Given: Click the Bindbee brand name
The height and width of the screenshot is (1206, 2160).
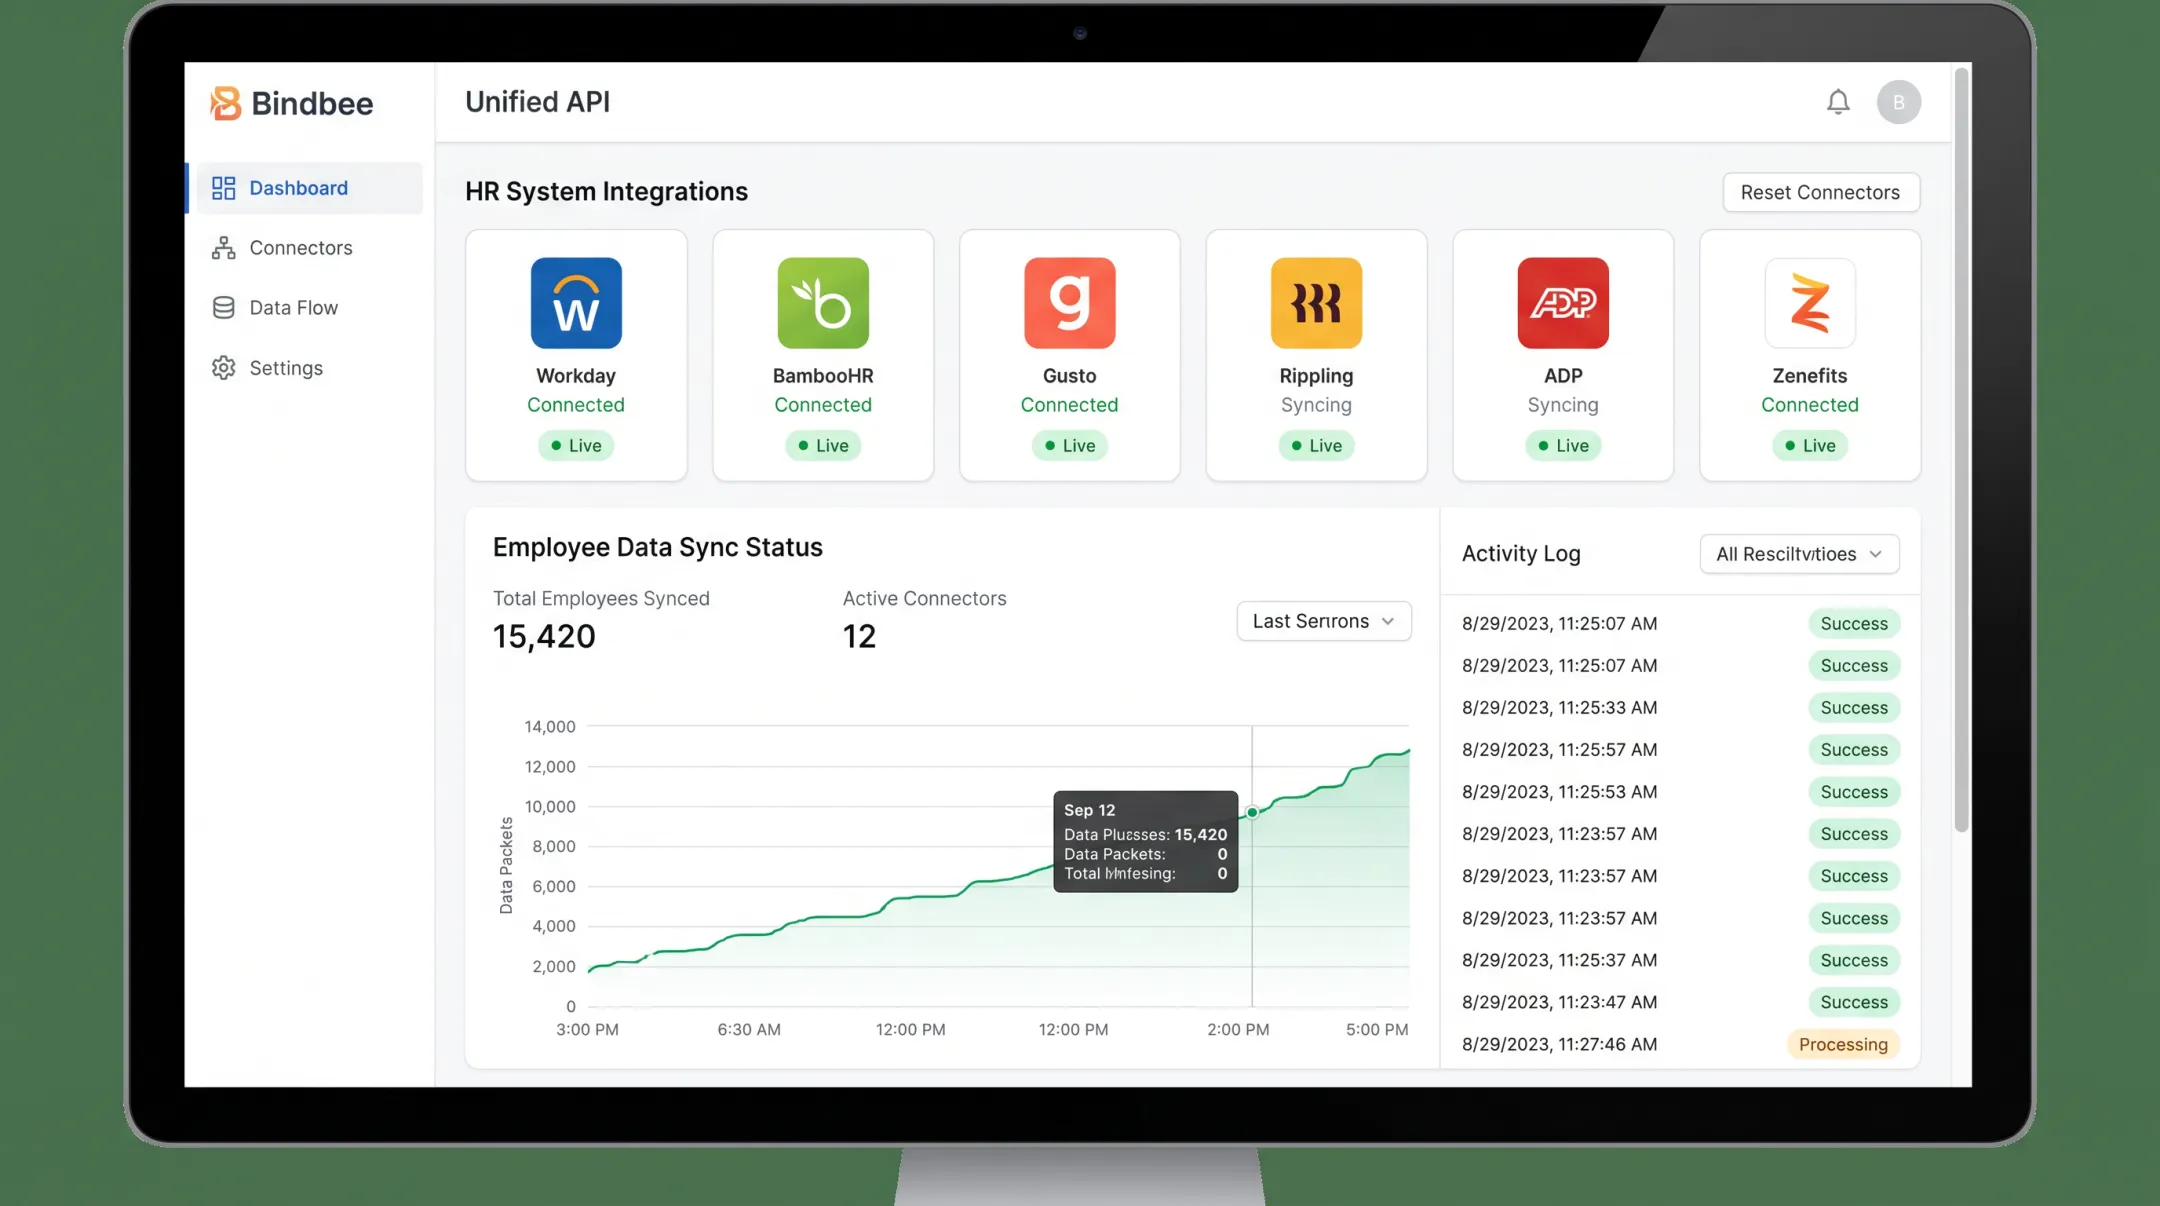Looking at the screenshot, I should click(312, 103).
